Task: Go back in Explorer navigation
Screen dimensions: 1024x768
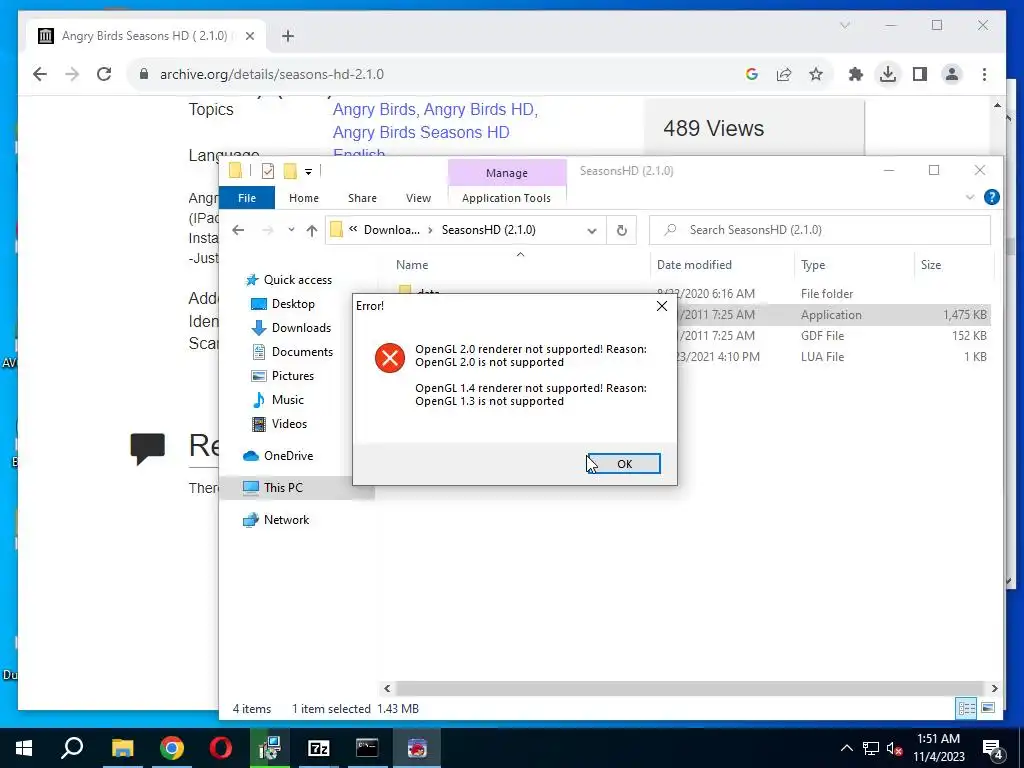Action: click(x=238, y=230)
